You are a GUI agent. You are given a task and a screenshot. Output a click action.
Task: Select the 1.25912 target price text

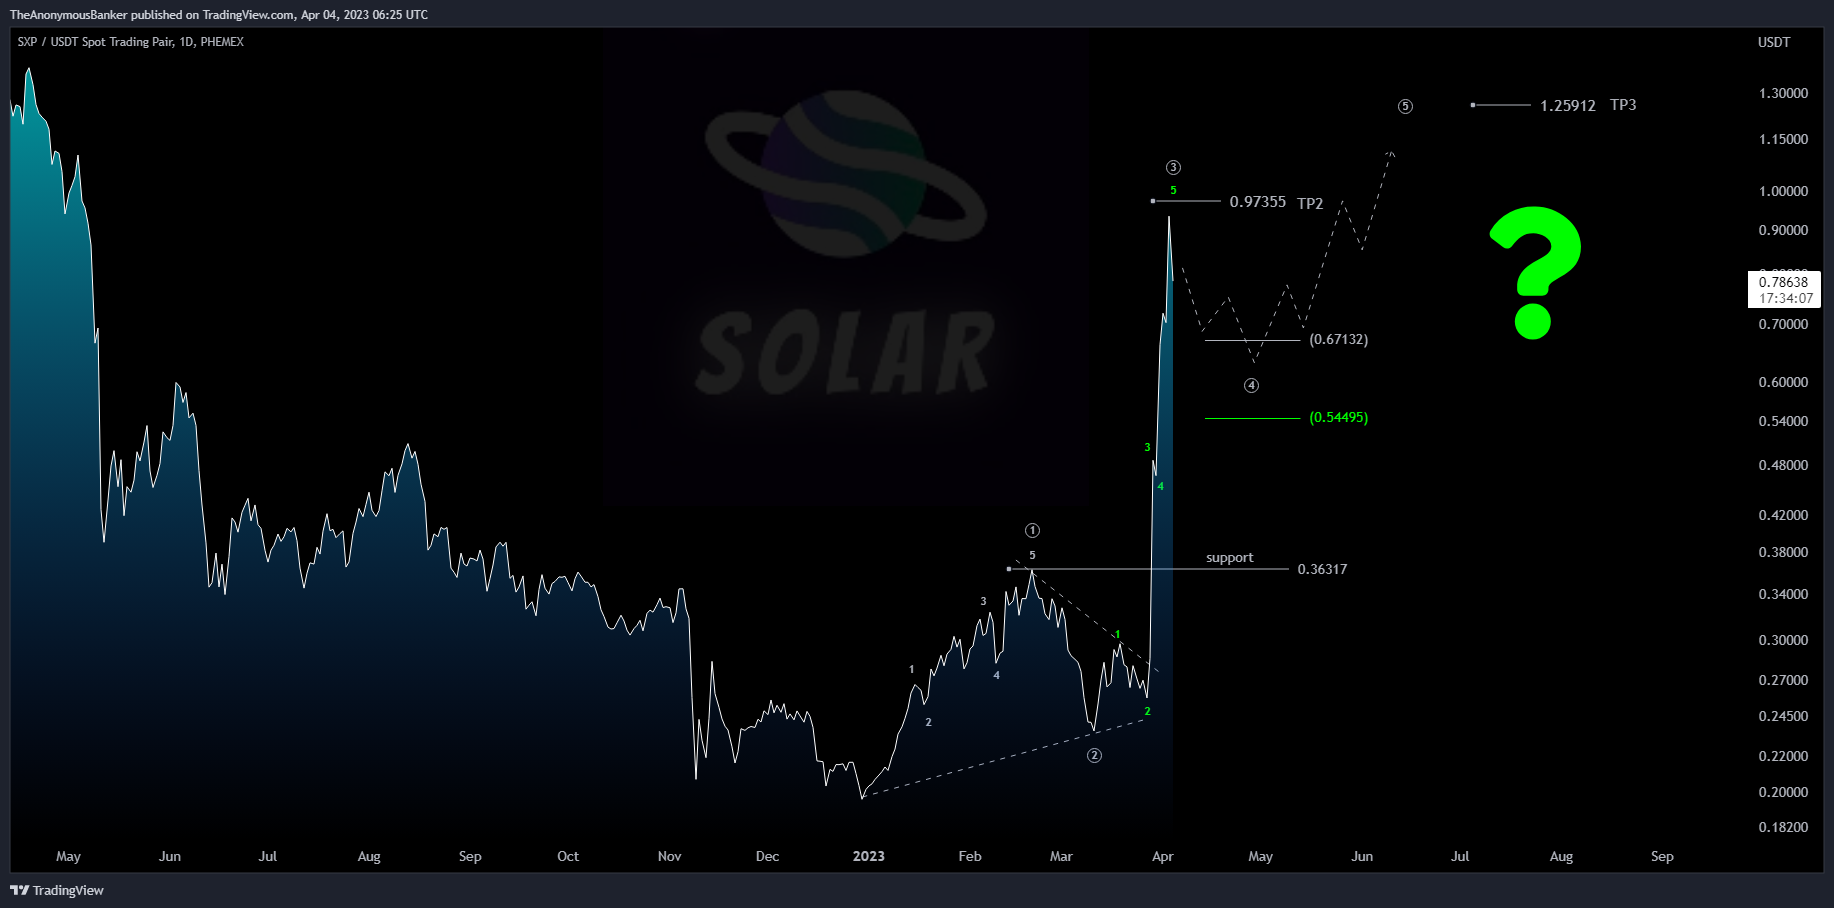(1568, 106)
